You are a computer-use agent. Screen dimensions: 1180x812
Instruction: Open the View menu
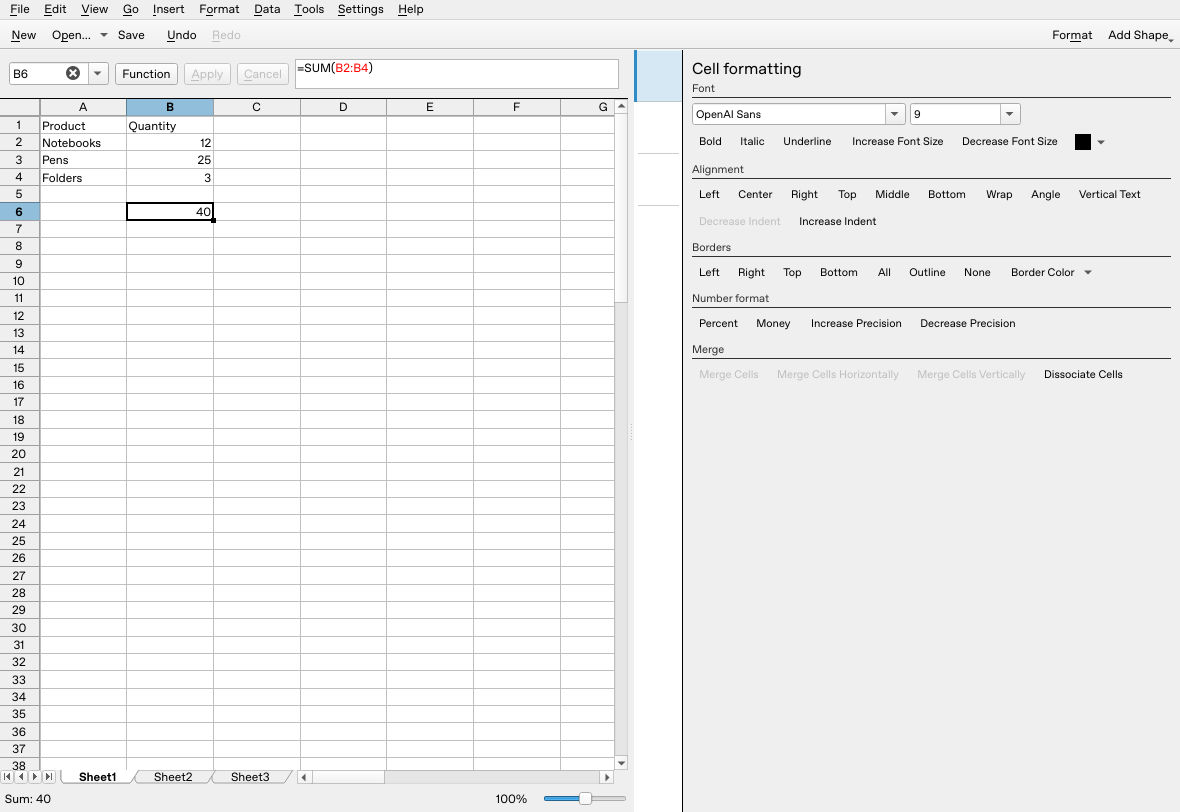[94, 9]
